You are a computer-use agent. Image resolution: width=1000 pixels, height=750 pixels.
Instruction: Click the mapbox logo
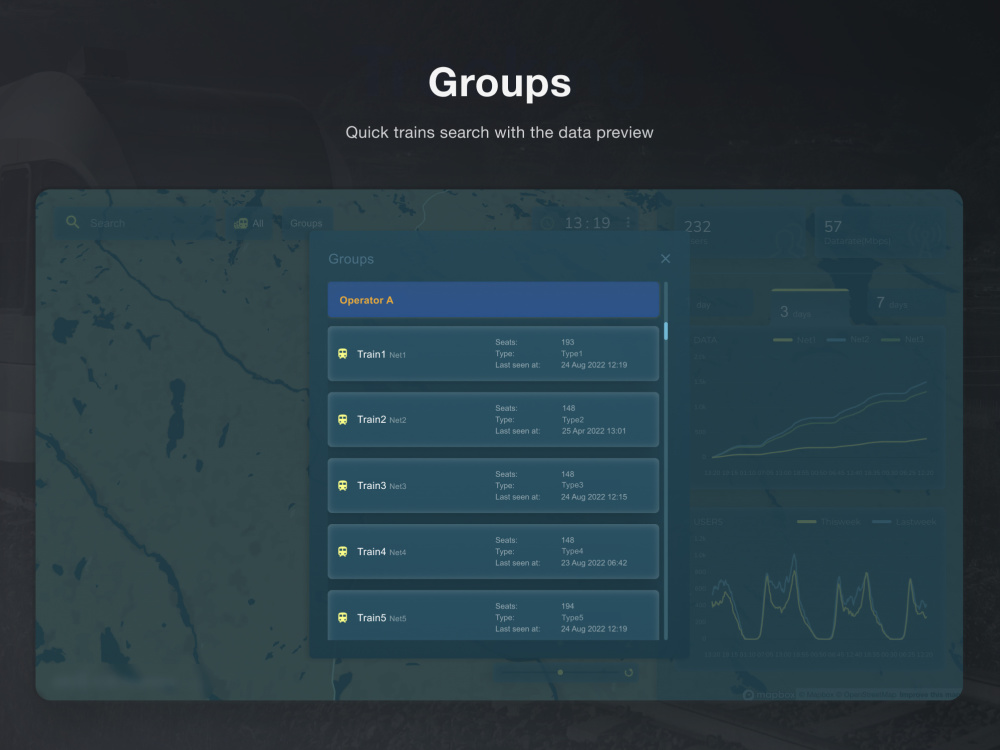pos(768,695)
